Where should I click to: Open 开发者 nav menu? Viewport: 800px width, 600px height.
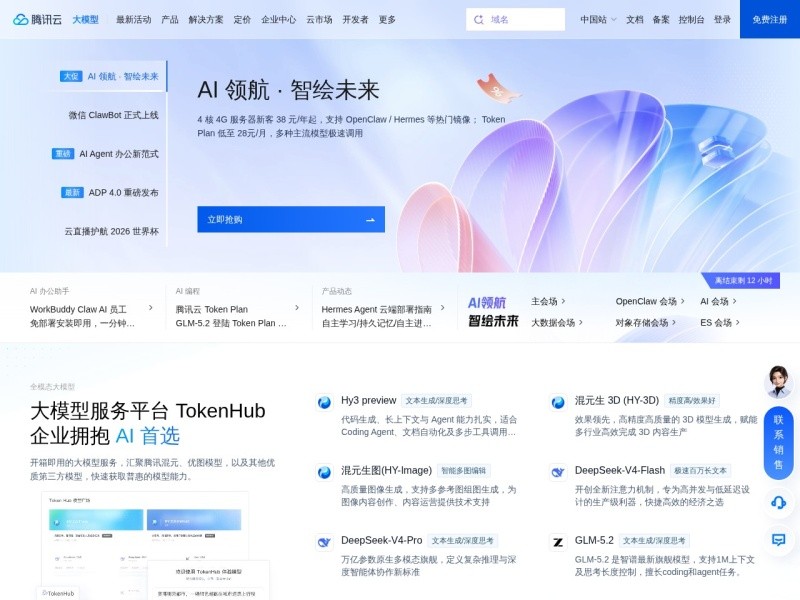pyautogui.click(x=355, y=19)
